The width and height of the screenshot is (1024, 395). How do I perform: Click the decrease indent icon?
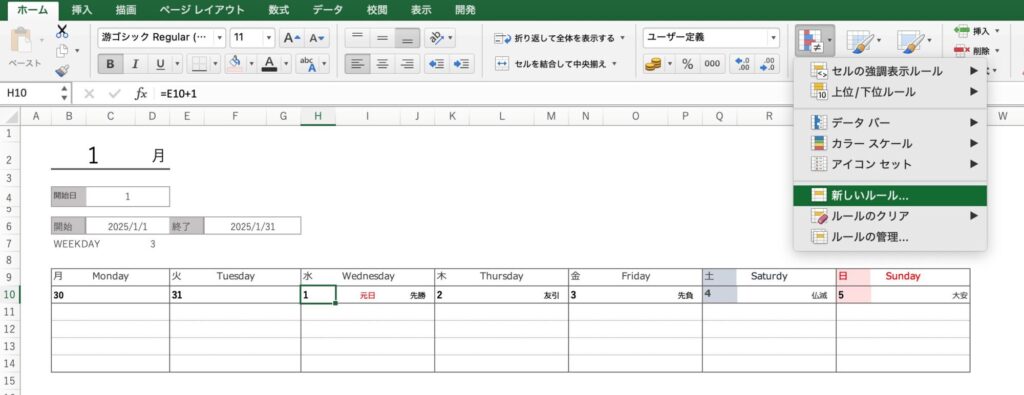437,64
